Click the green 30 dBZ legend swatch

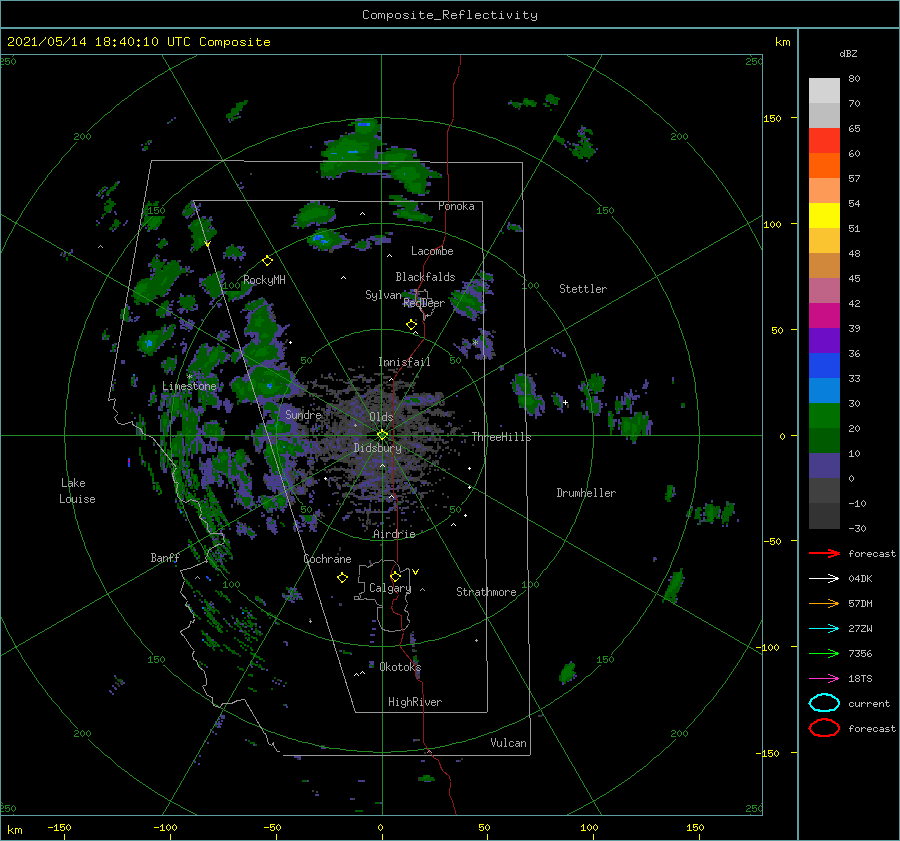click(824, 415)
